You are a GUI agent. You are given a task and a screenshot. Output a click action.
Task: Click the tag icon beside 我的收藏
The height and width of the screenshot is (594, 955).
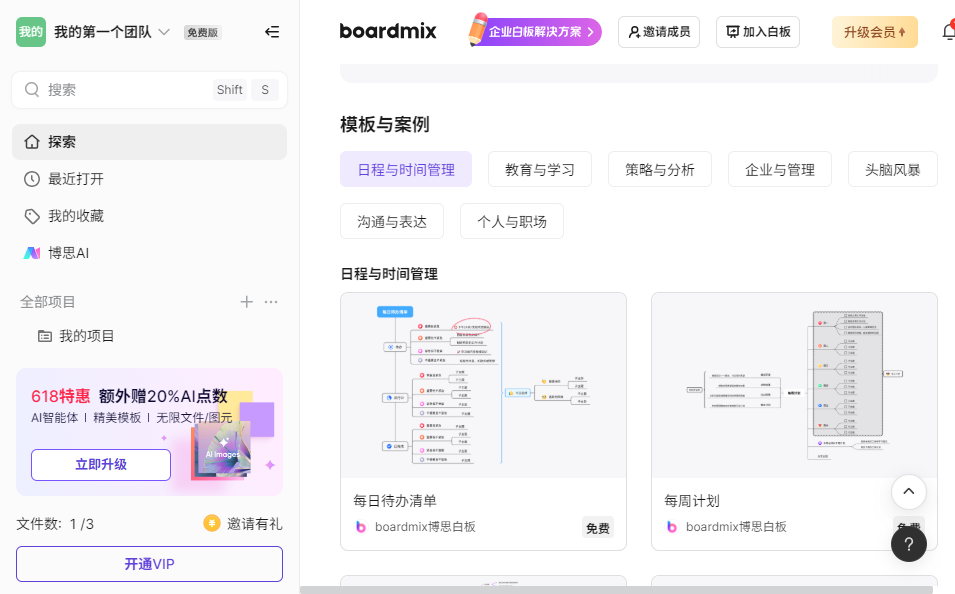tap(32, 216)
